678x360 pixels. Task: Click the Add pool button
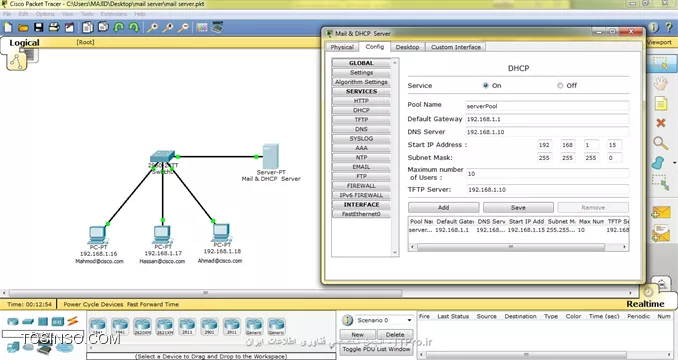point(443,207)
